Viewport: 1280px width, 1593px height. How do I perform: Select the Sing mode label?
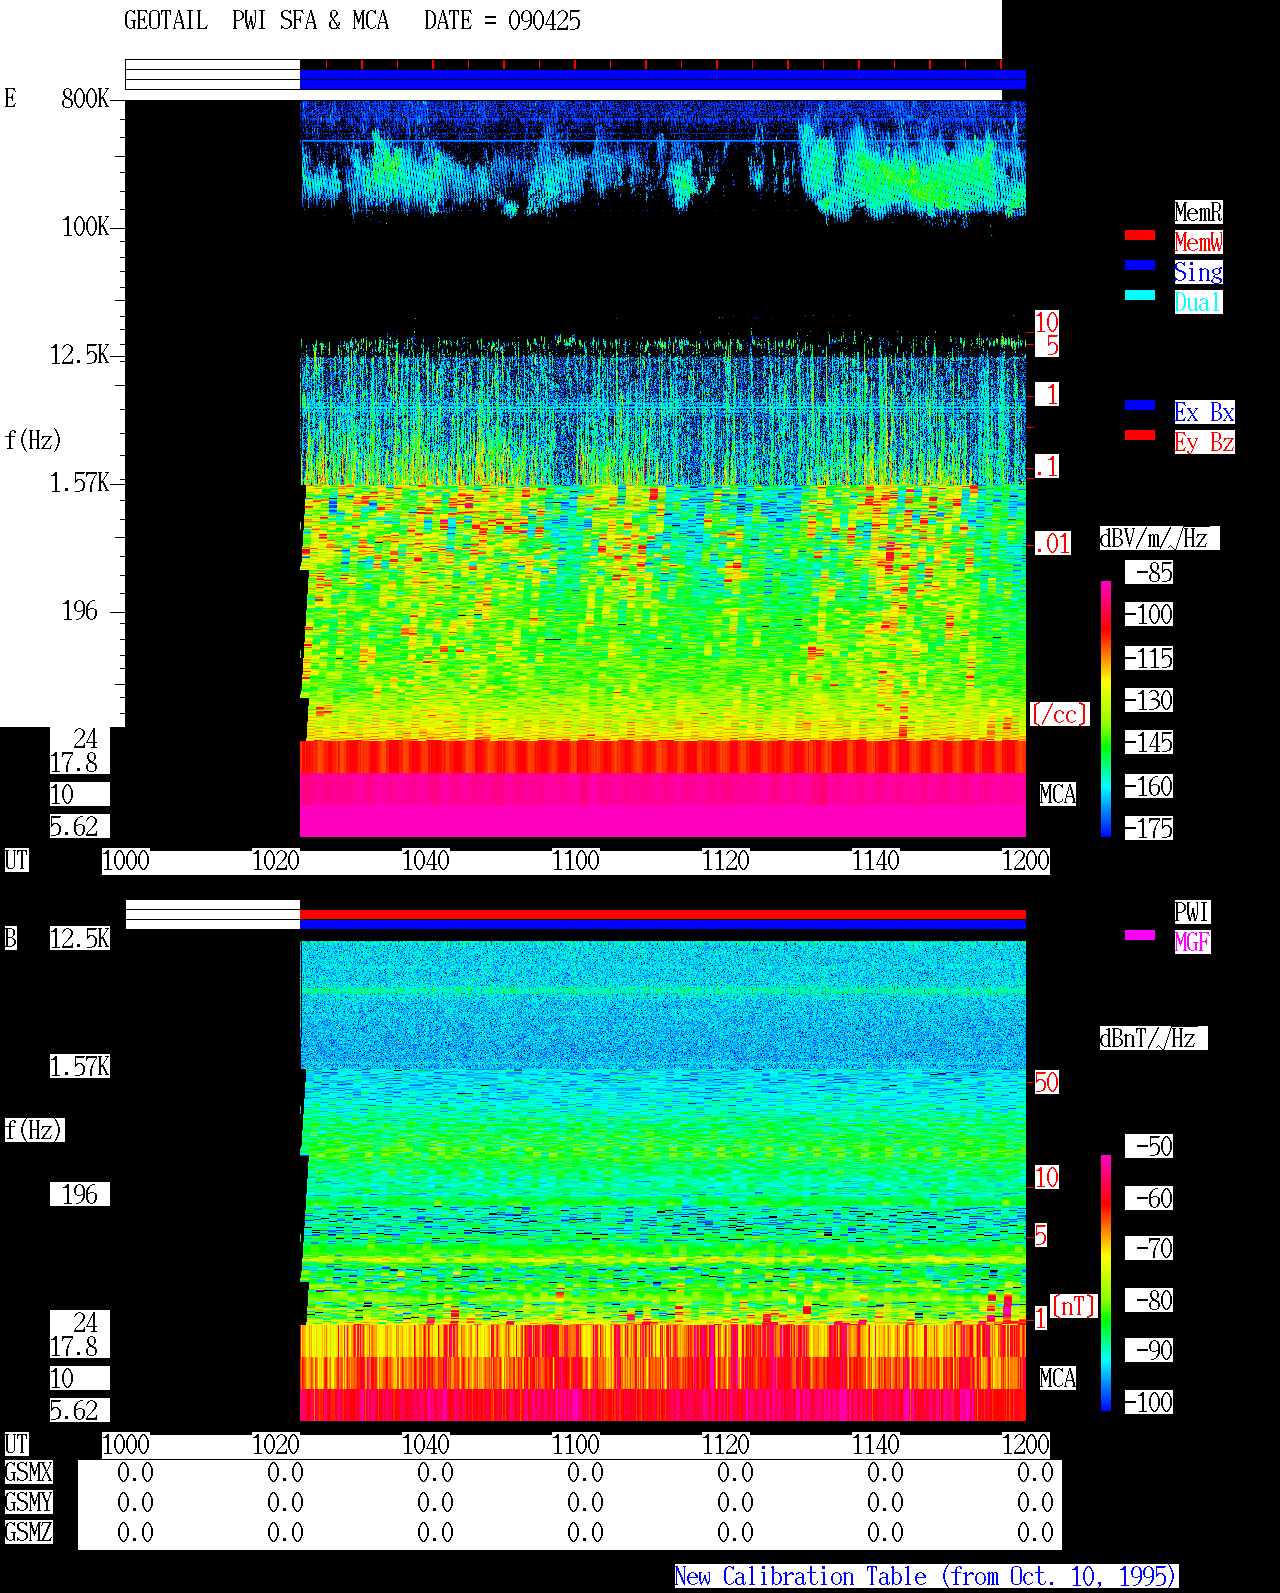1198,272
